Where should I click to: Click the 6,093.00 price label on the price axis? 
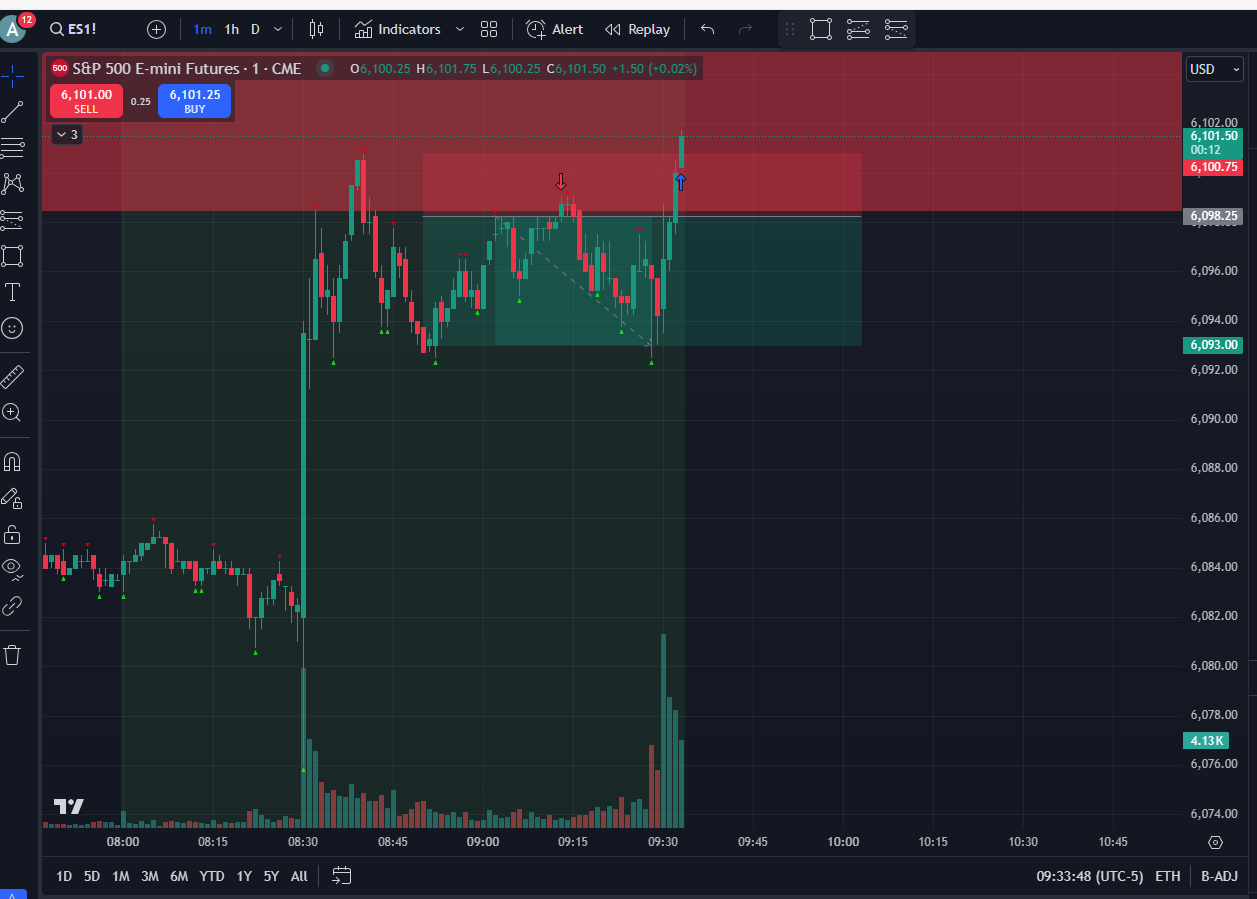(1213, 345)
